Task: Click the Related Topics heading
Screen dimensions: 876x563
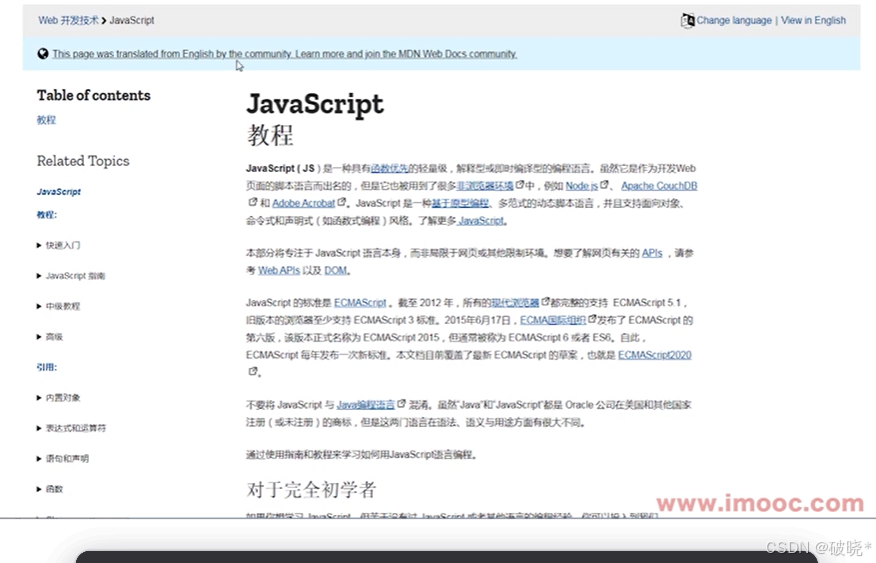Action: point(83,161)
